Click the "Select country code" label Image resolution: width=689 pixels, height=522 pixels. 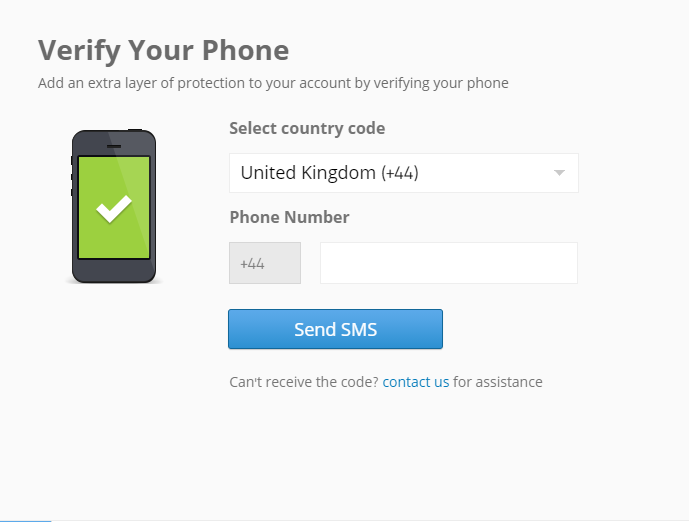point(307,128)
